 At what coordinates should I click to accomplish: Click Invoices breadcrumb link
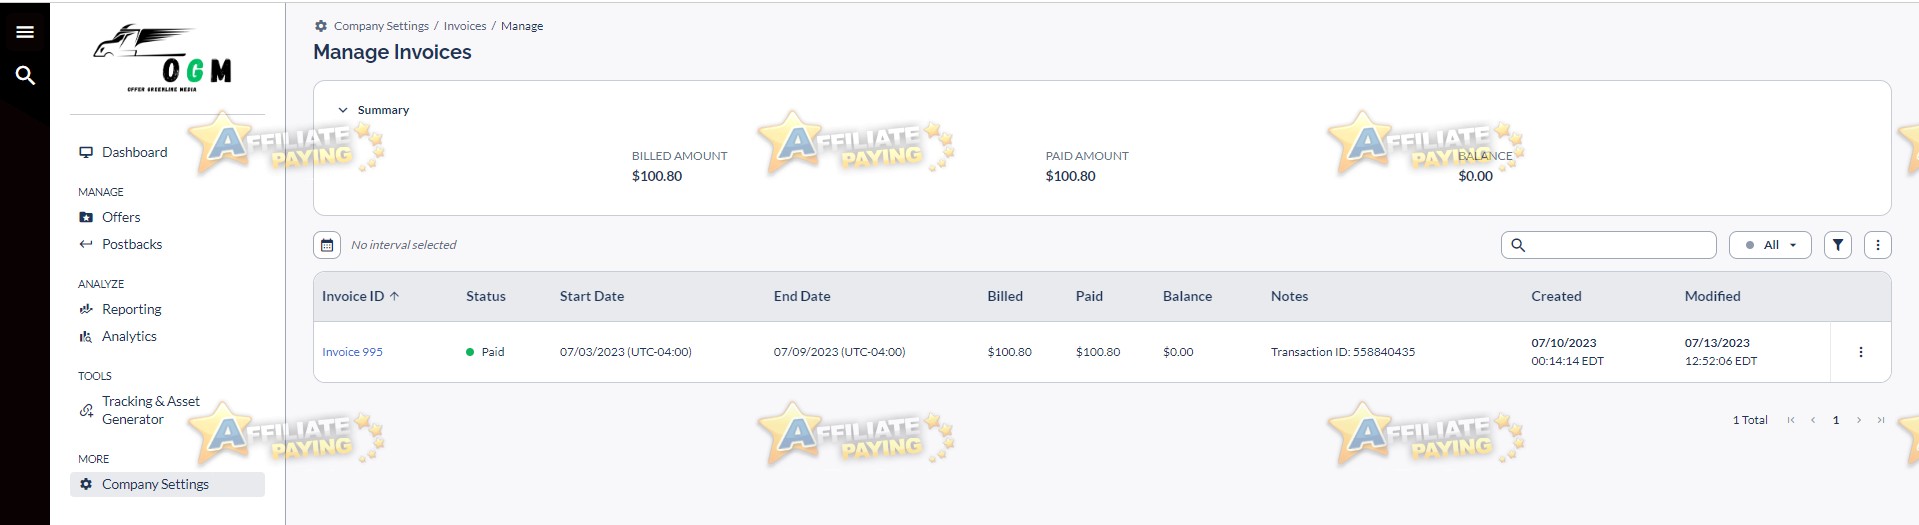pos(465,26)
